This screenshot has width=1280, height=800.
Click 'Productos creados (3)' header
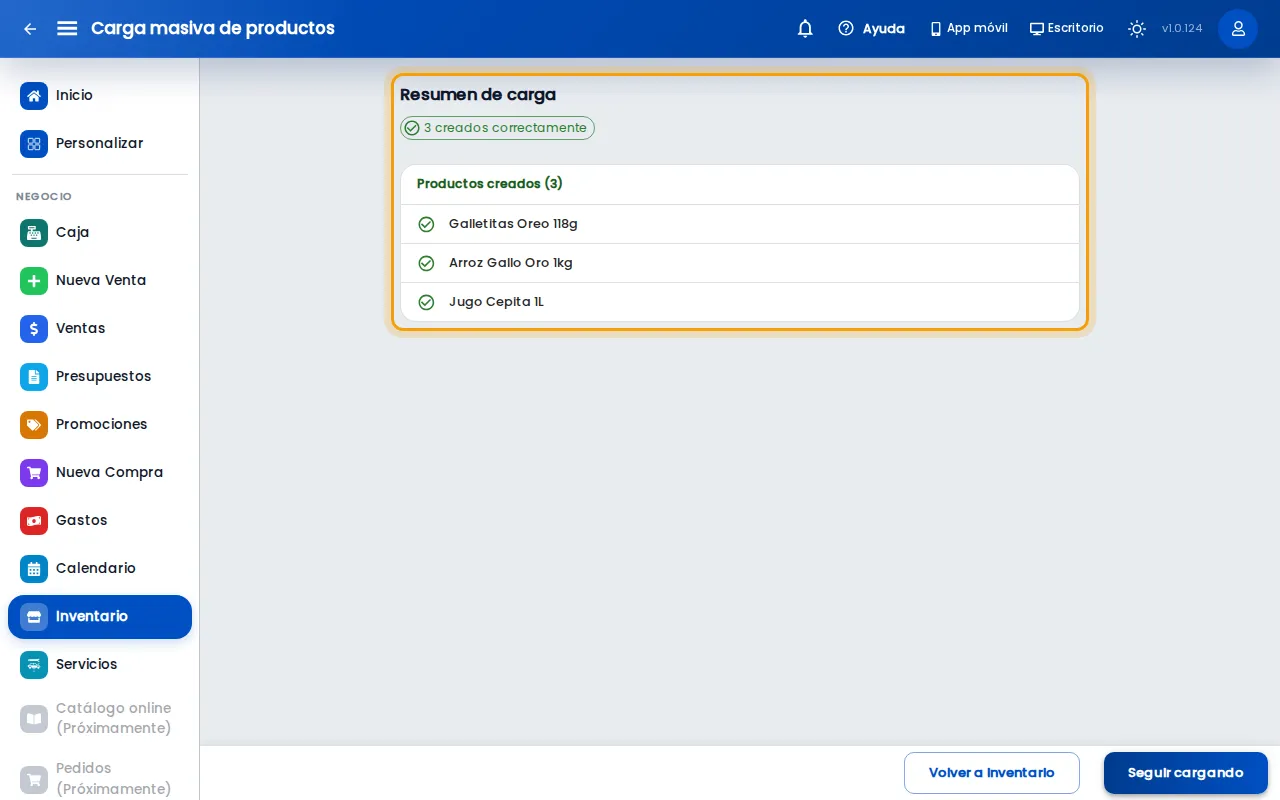pos(490,184)
